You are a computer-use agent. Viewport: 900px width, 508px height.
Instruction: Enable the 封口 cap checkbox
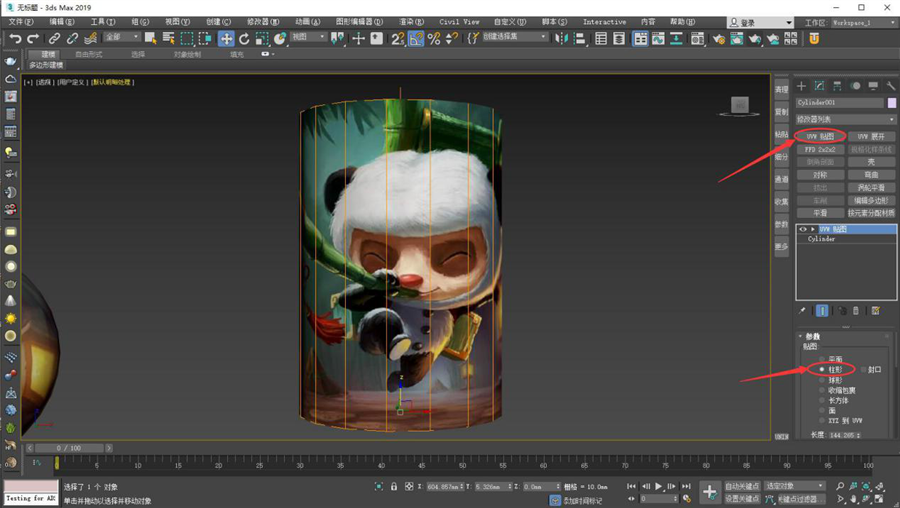coord(863,370)
